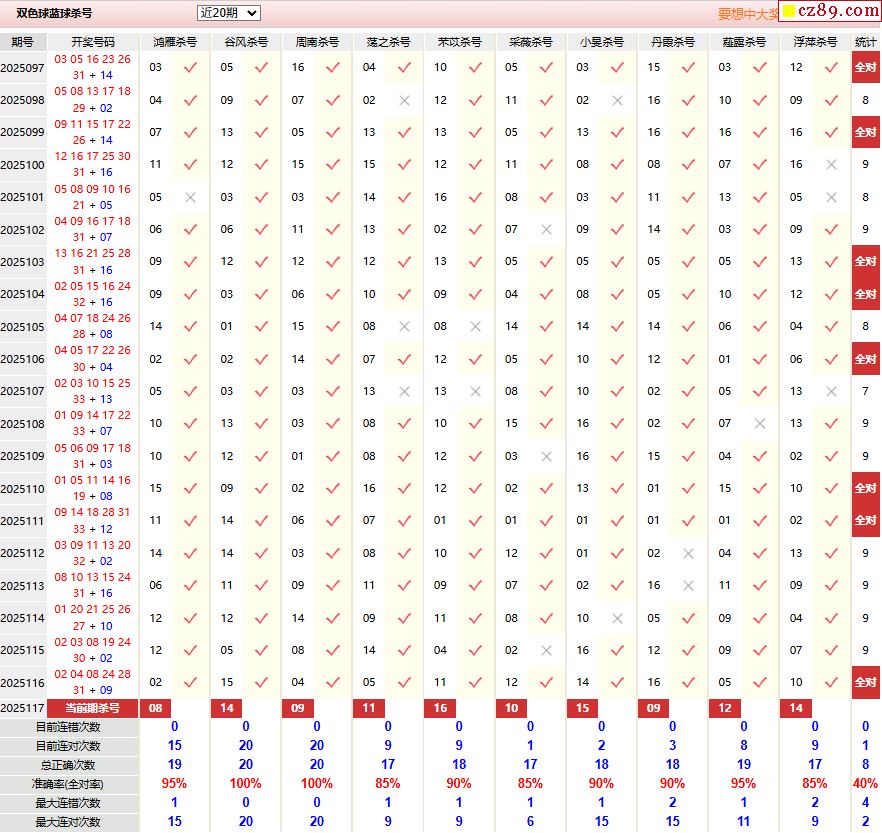Click the 全对 badge in row 2025097
Viewport: 882px width, 833px height.
866,67
